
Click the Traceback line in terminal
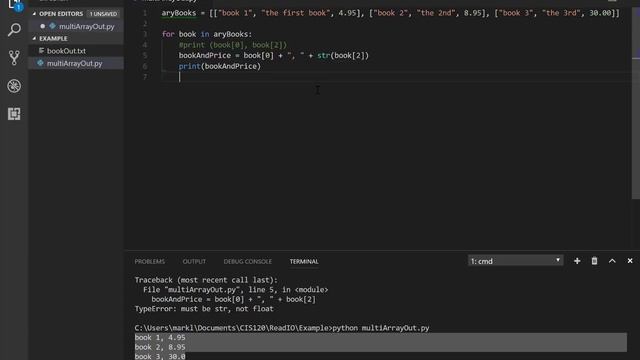click(x=206, y=280)
